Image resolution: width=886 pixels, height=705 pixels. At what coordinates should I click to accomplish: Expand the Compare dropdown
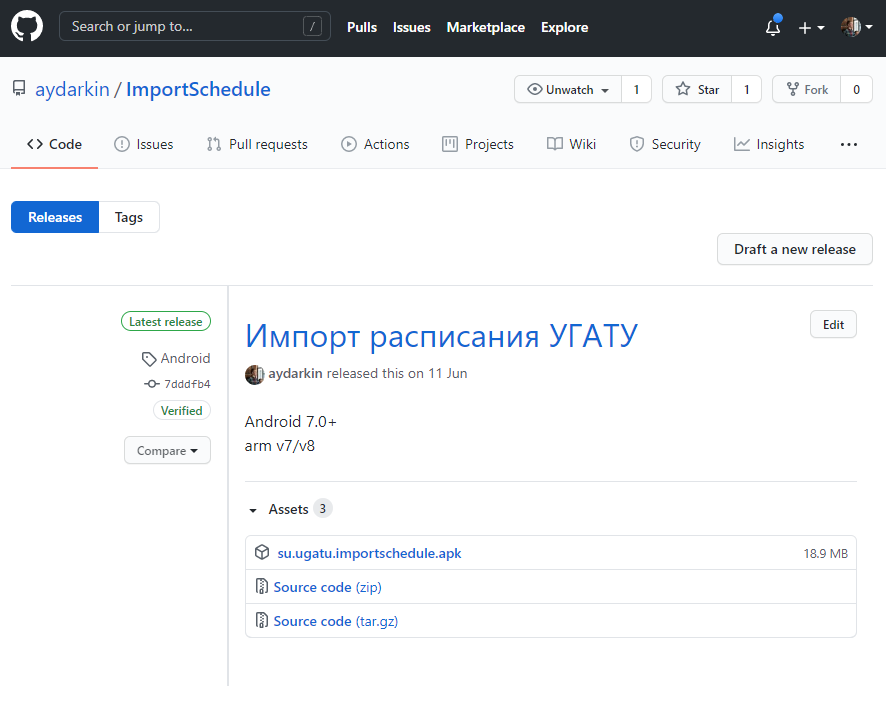pyautogui.click(x=167, y=450)
